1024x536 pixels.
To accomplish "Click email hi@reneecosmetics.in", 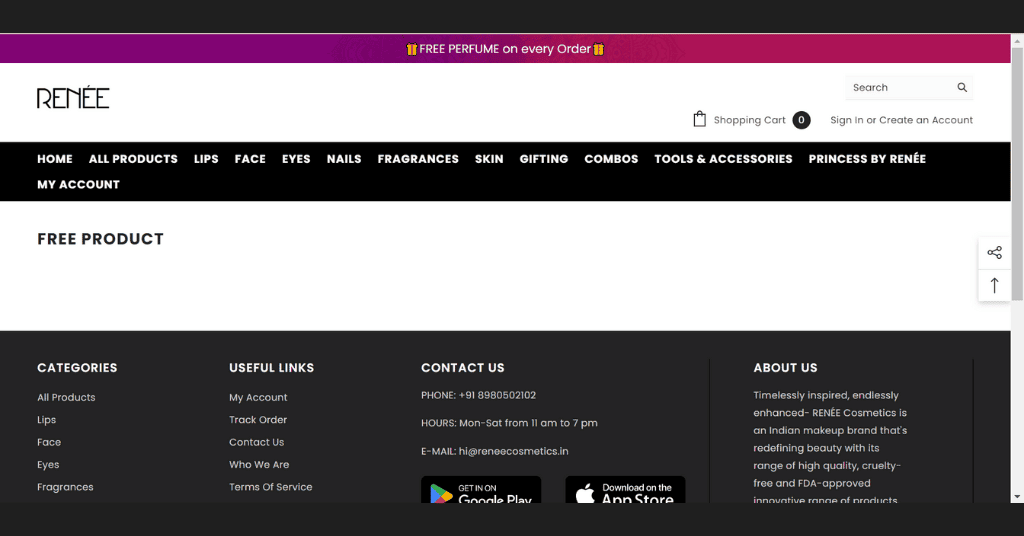I will tap(513, 451).
